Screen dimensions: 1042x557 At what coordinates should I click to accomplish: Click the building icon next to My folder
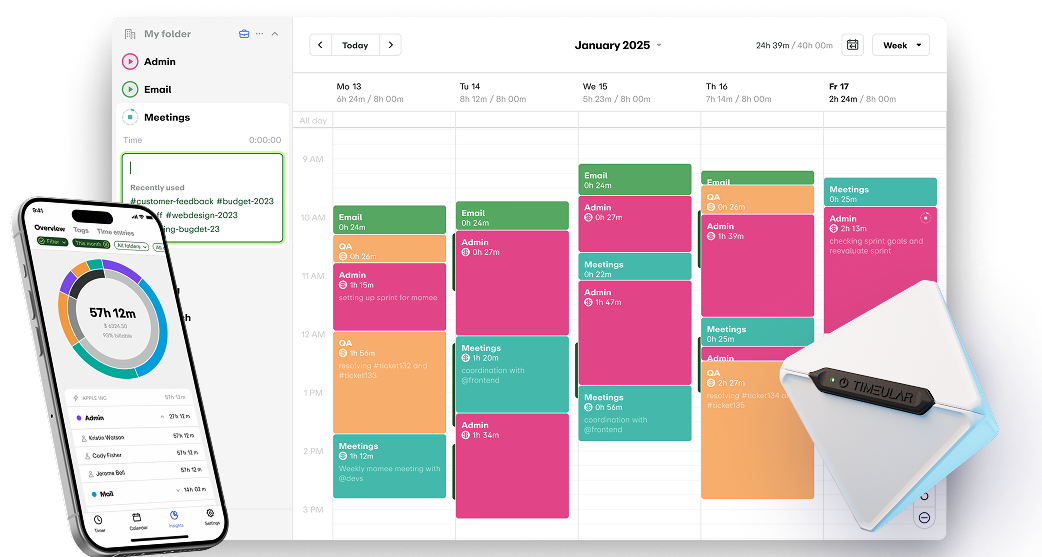[x=130, y=34]
